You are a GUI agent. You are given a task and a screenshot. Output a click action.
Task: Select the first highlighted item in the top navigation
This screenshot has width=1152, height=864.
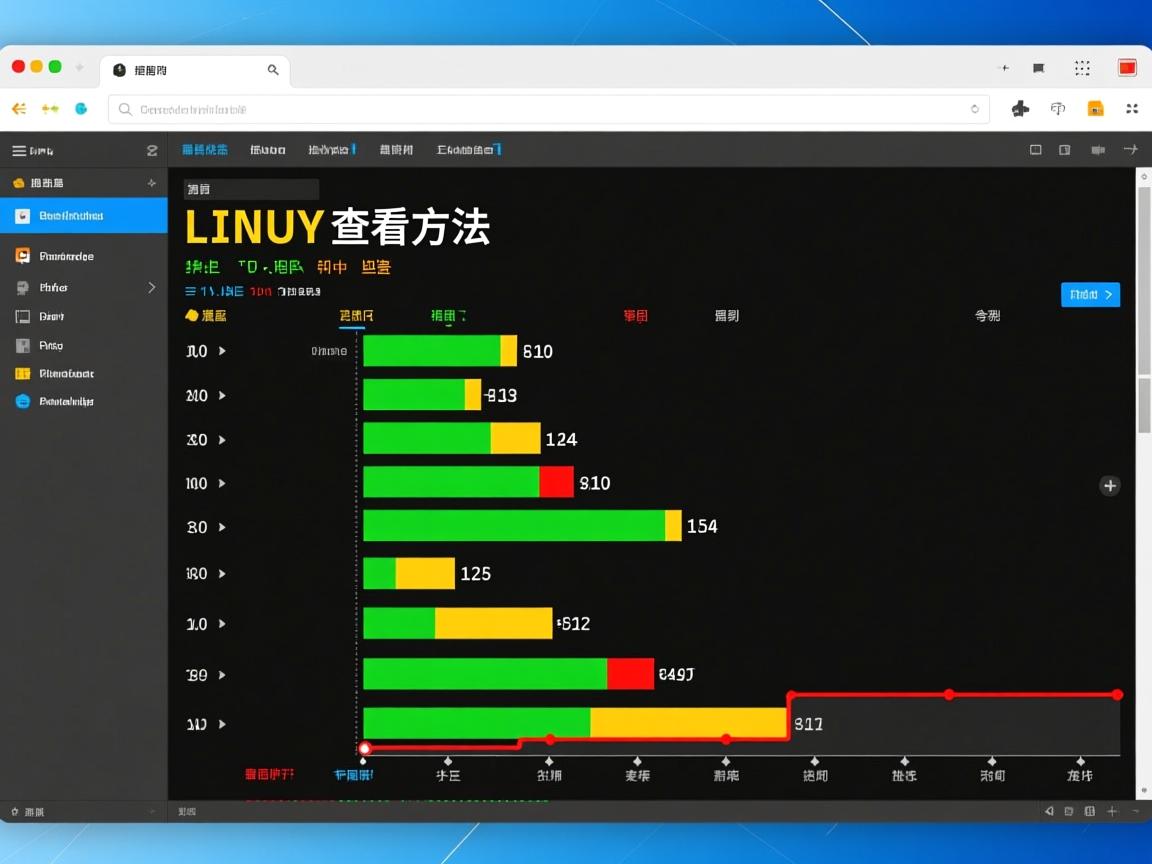tap(204, 149)
